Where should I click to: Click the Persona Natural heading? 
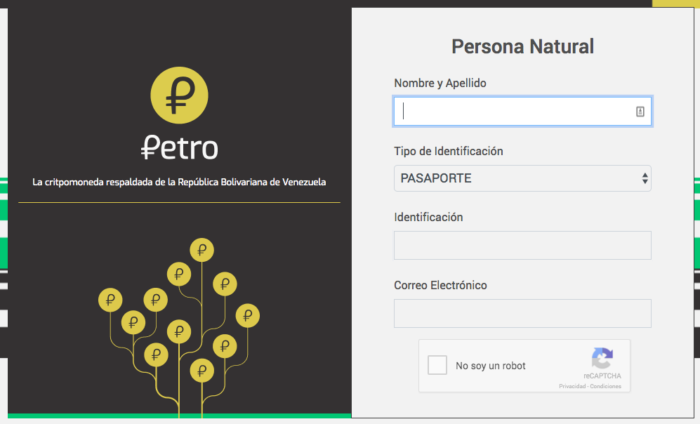point(522,46)
